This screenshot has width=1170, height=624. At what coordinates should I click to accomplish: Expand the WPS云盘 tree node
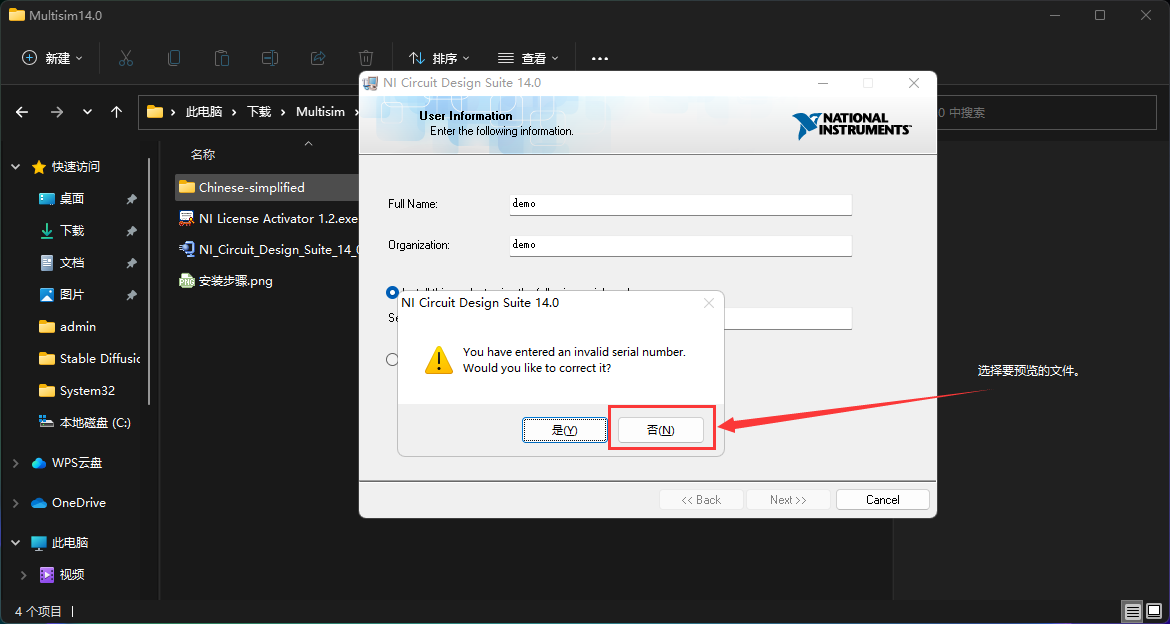point(16,463)
